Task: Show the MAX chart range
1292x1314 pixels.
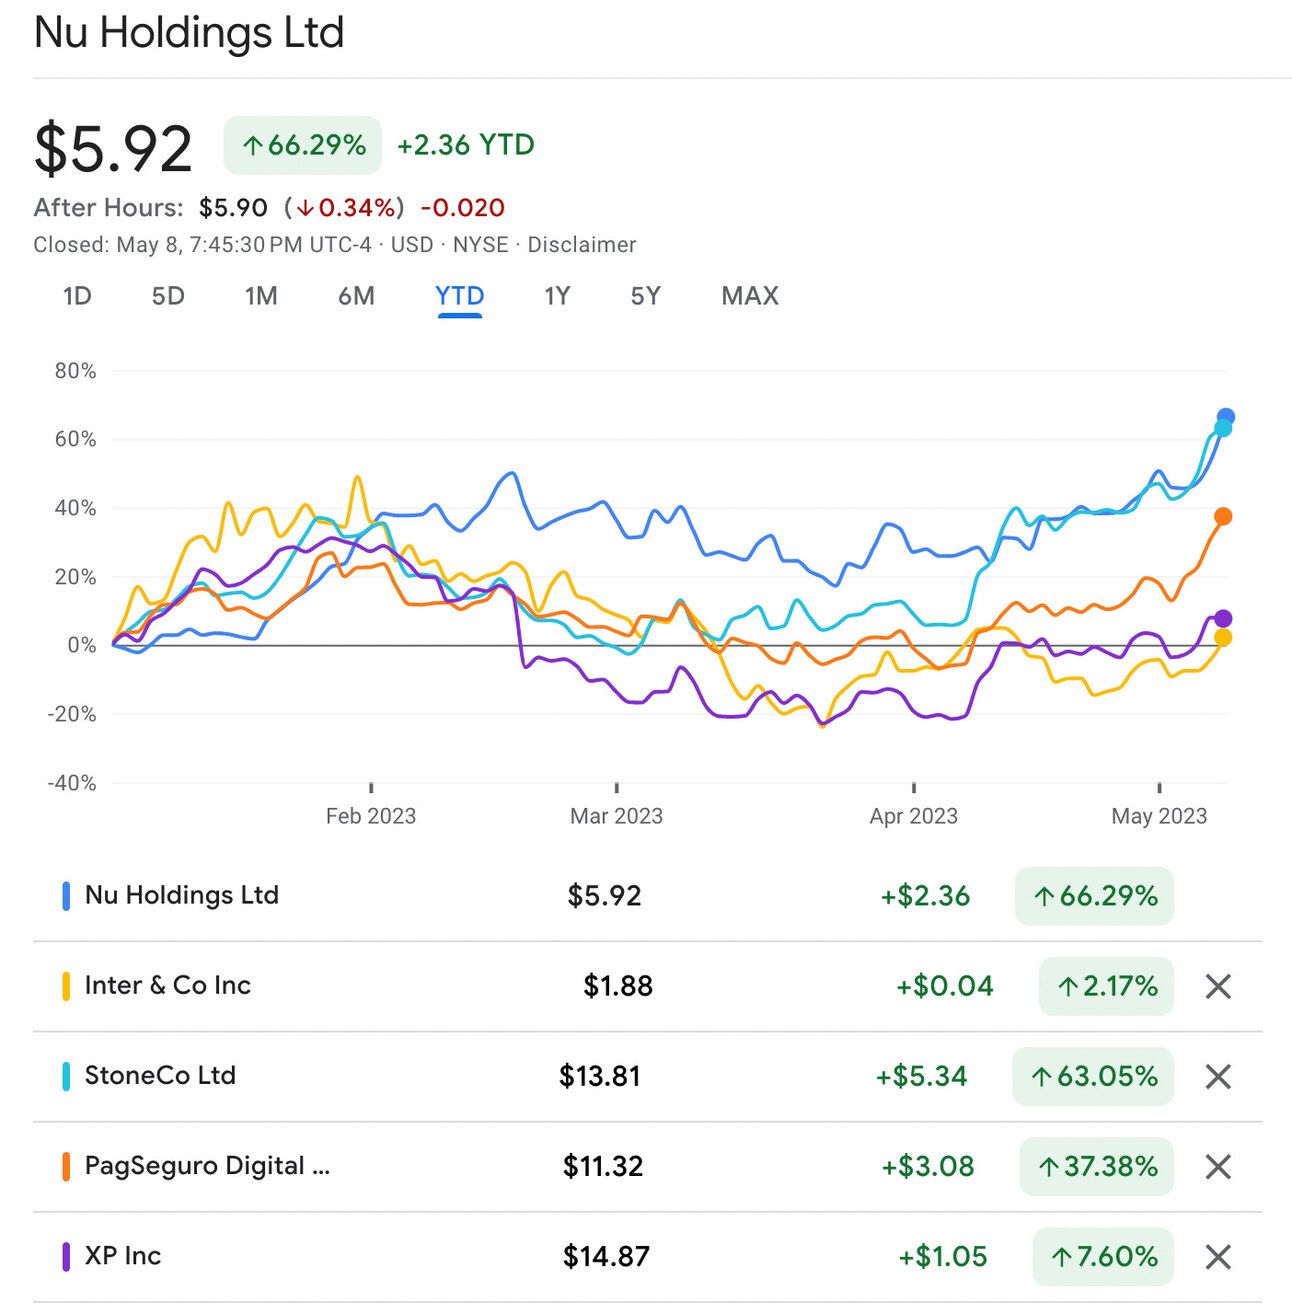Action: (x=750, y=296)
